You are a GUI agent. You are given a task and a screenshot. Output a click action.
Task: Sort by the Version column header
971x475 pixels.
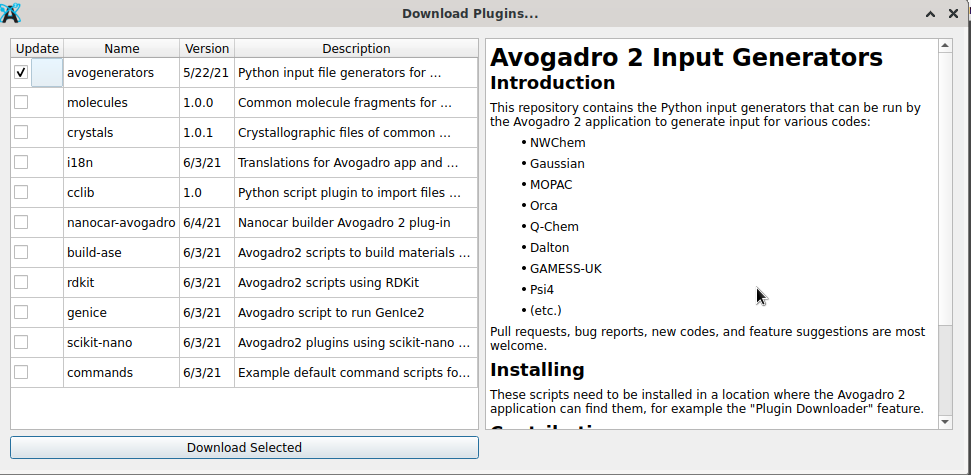coord(207,48)
